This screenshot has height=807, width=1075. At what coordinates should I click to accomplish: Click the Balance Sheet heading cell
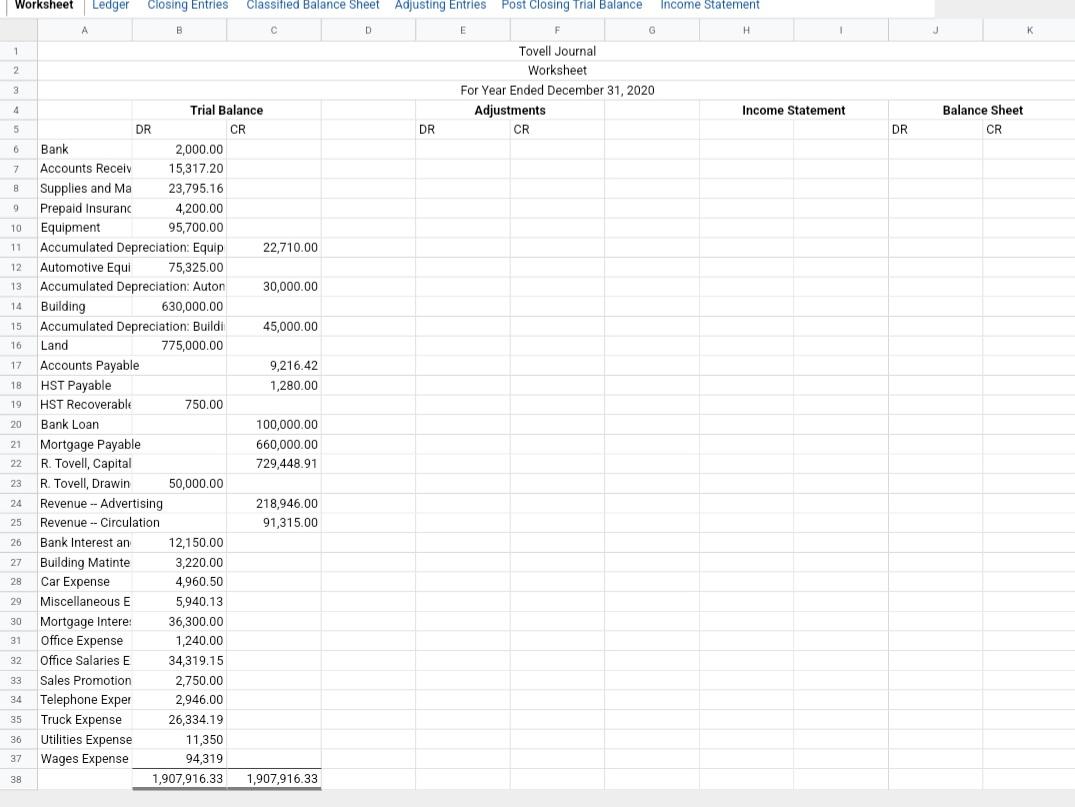pos(982,110)
